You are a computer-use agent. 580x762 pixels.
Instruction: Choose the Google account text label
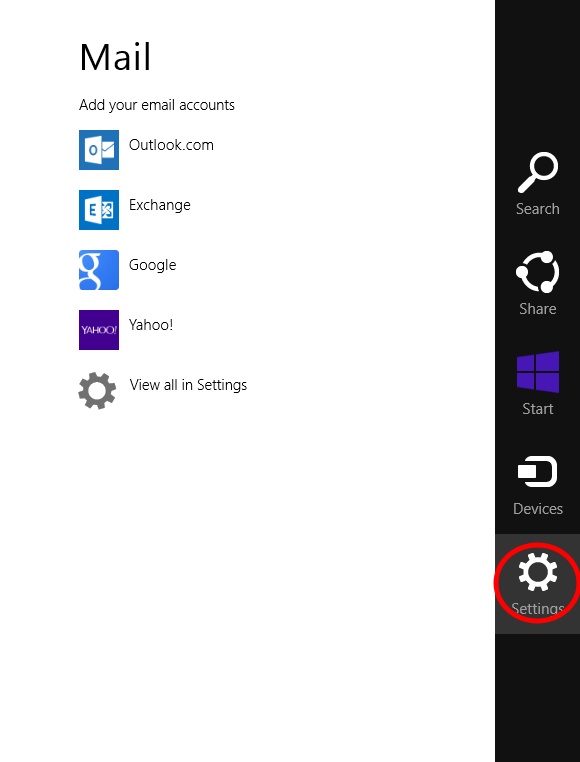click(152, 265)
